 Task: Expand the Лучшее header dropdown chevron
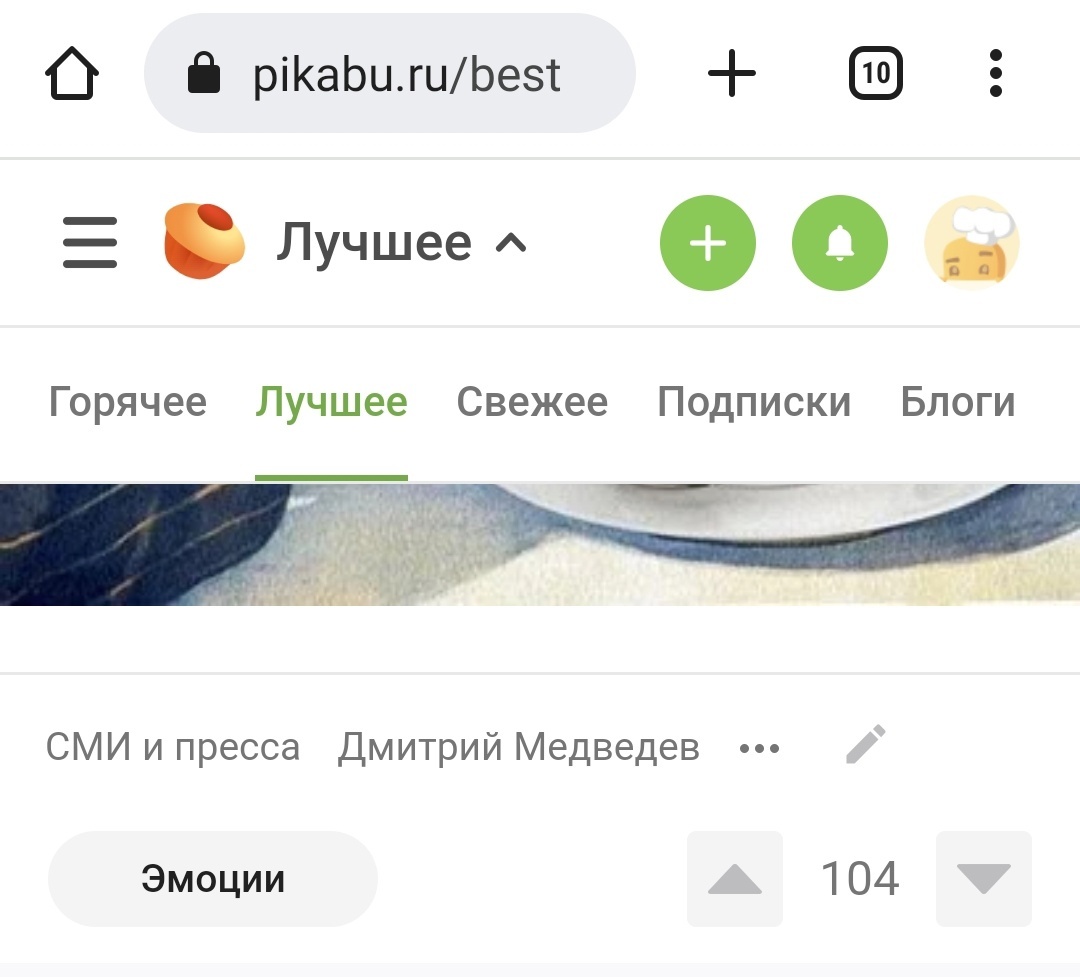511,243
